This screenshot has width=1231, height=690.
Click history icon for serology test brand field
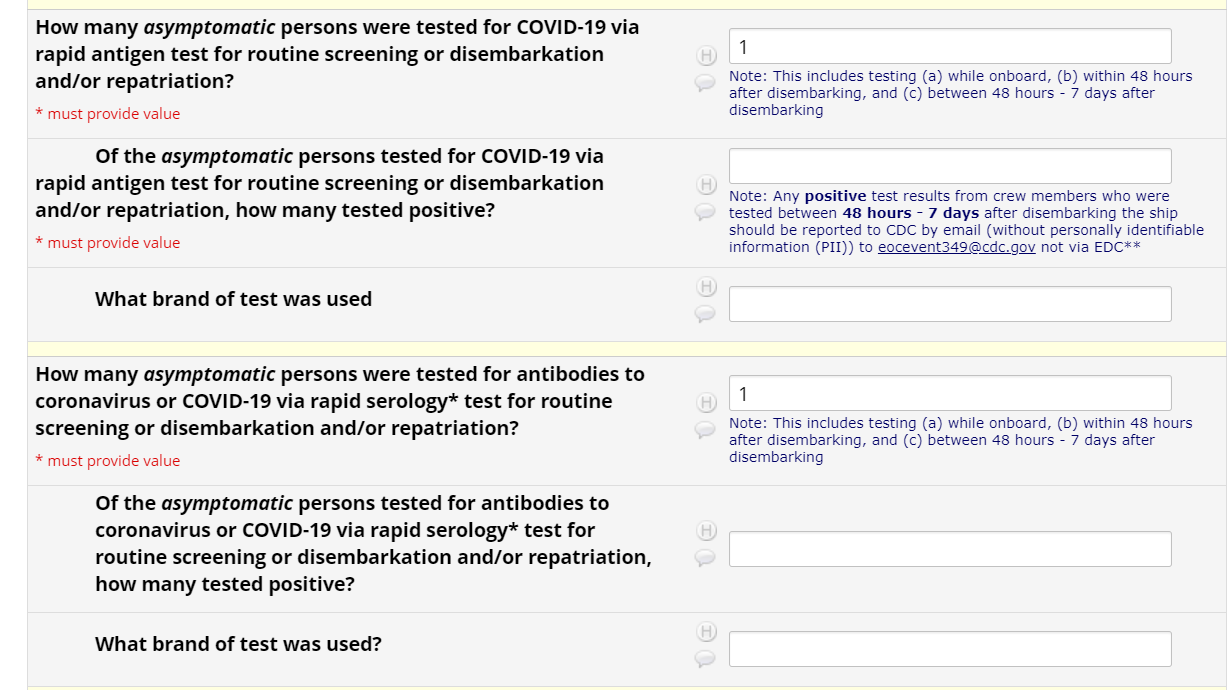point(705,632)
